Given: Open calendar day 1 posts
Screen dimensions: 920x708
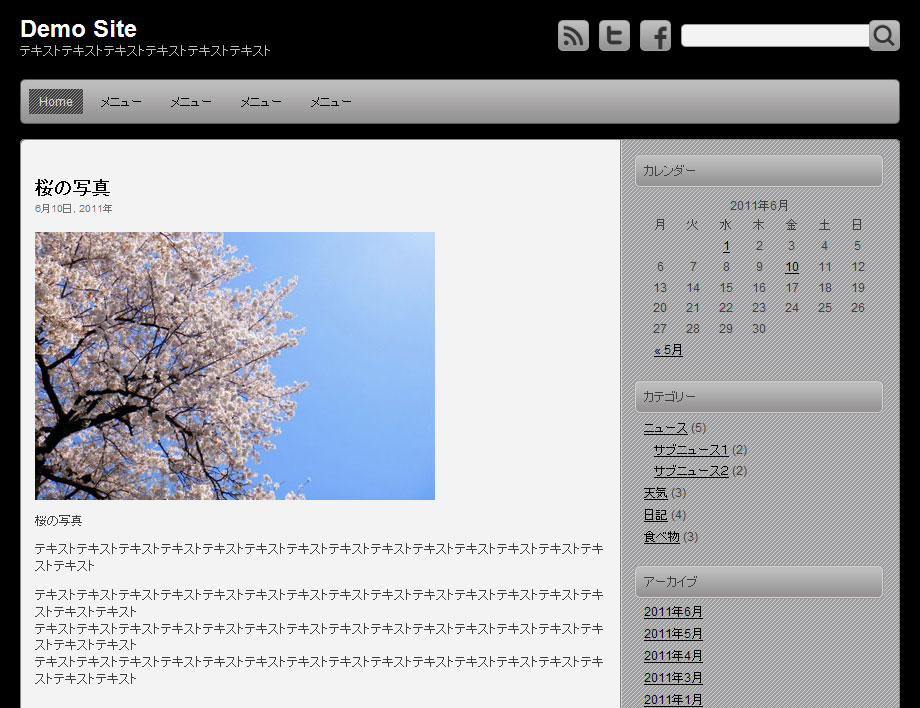Looking at the screenshot, I should click(x=726, y=246).
